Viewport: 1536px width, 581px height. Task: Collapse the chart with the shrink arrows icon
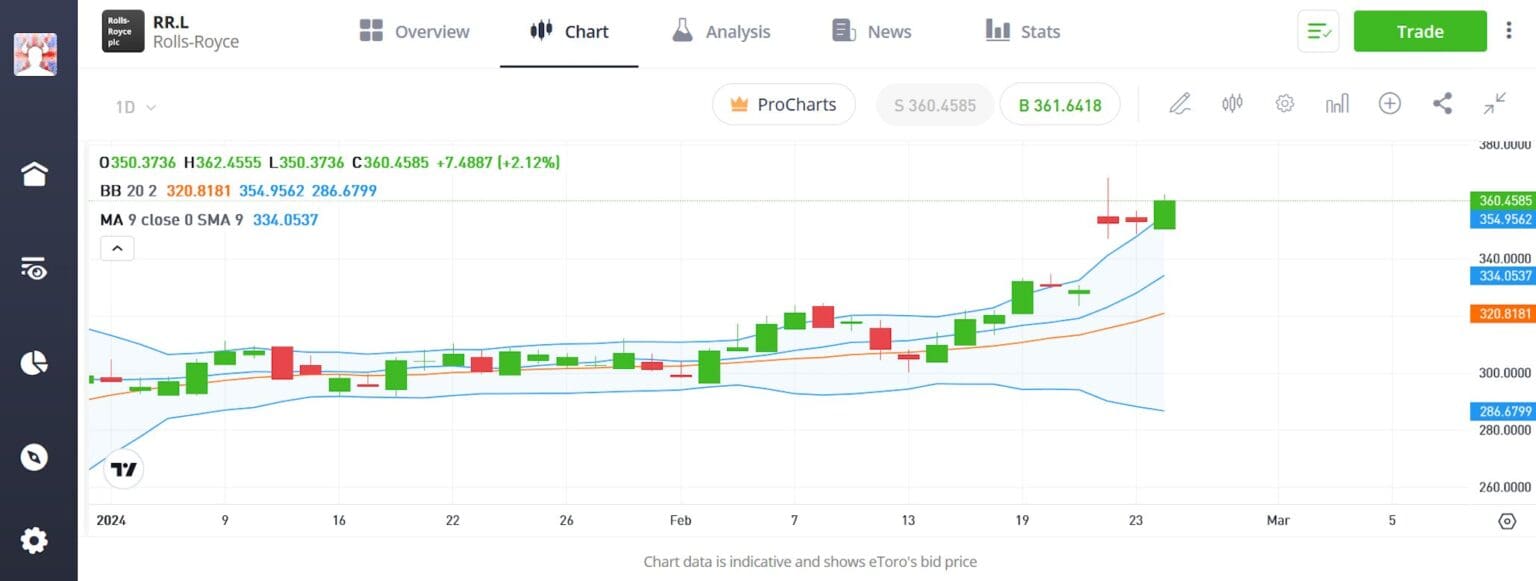[1494, 103]
